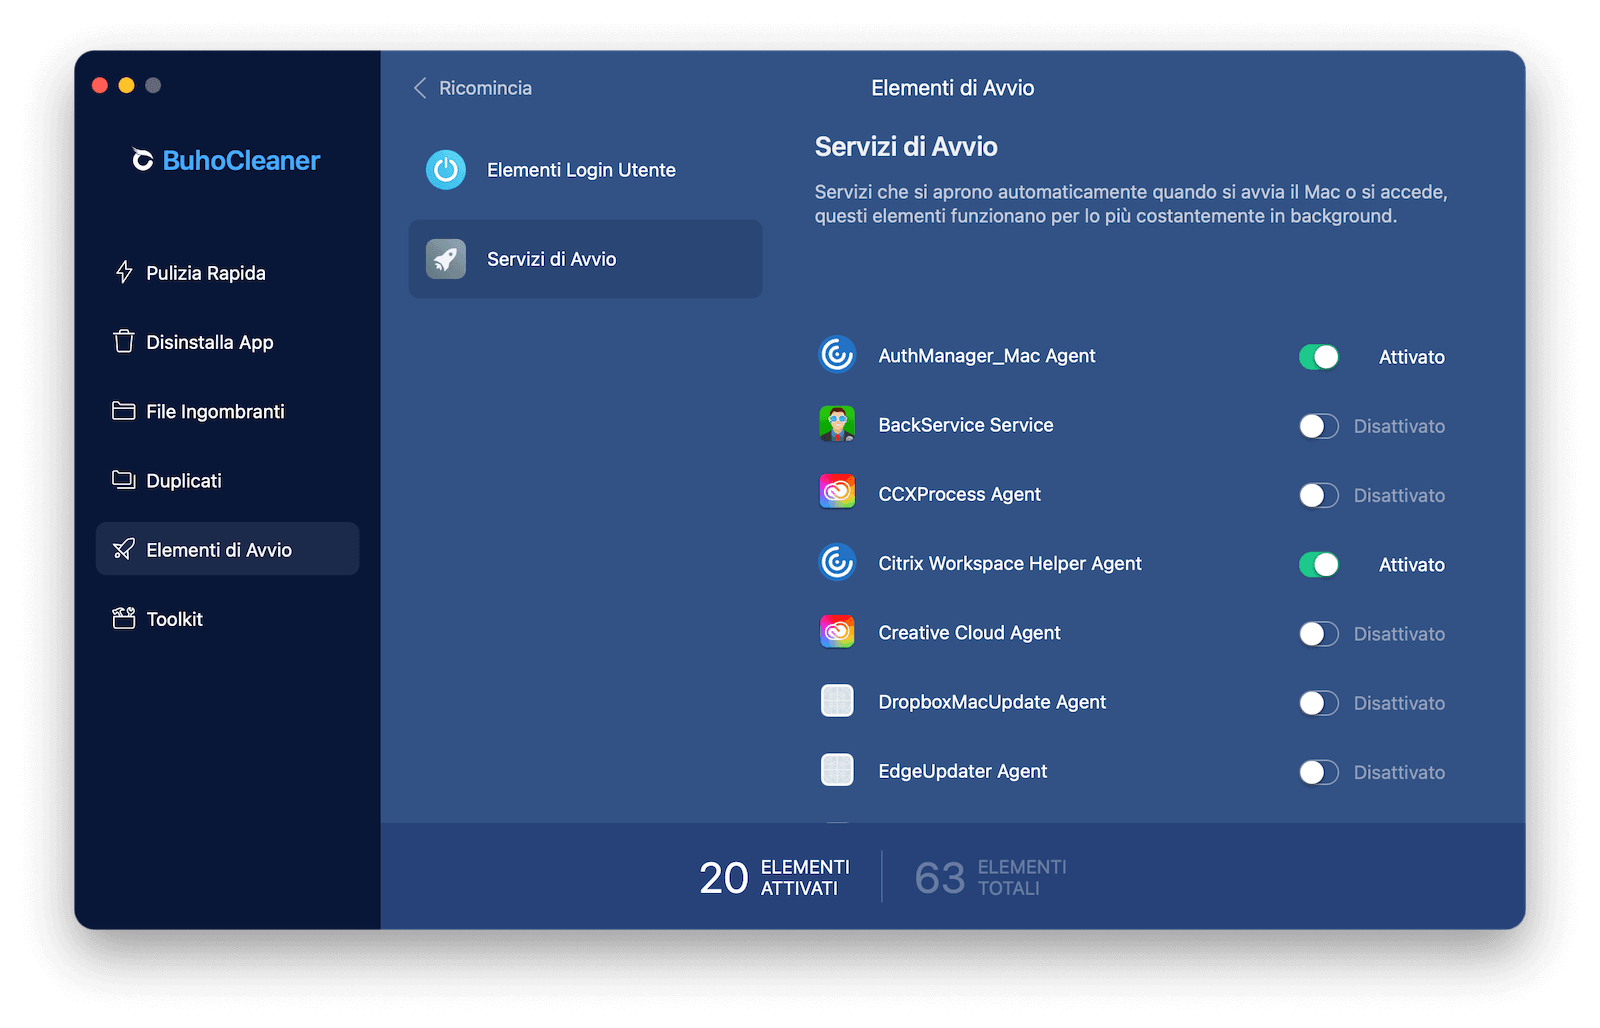Click the 20 Elementi Attivati counter

click(x=774, y=877)
